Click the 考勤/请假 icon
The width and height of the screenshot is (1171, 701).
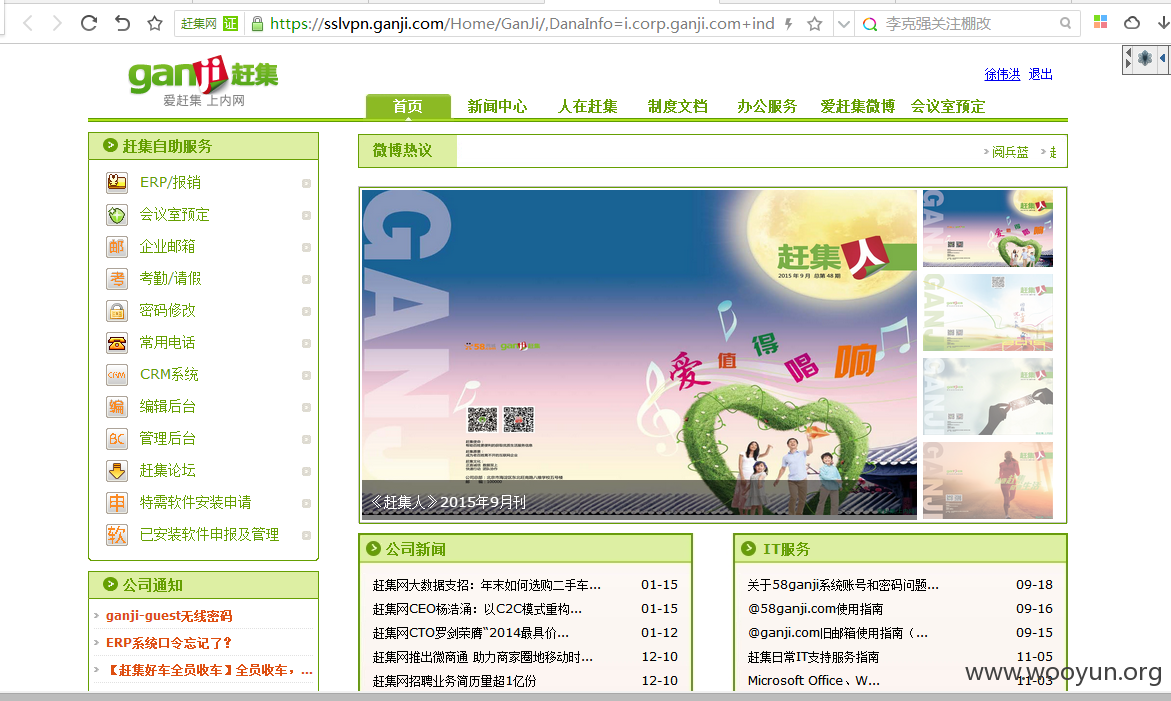117,279
